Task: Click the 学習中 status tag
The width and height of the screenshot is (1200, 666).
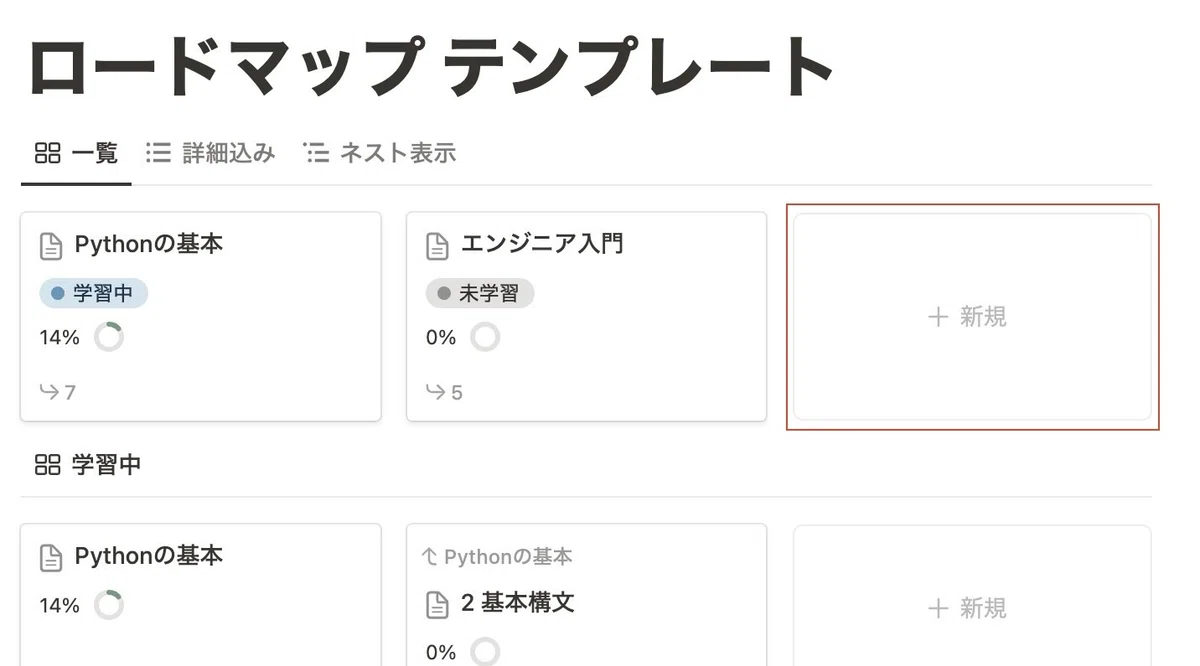Action: coord(94,294)
